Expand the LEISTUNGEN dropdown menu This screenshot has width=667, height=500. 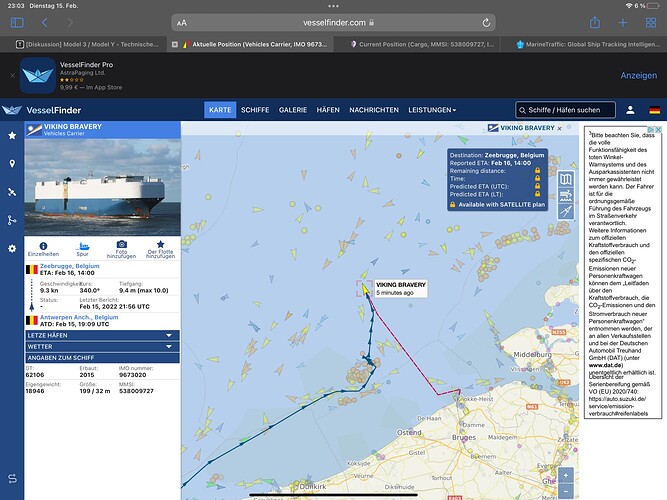pyautogui.click(x=432, y=110)
